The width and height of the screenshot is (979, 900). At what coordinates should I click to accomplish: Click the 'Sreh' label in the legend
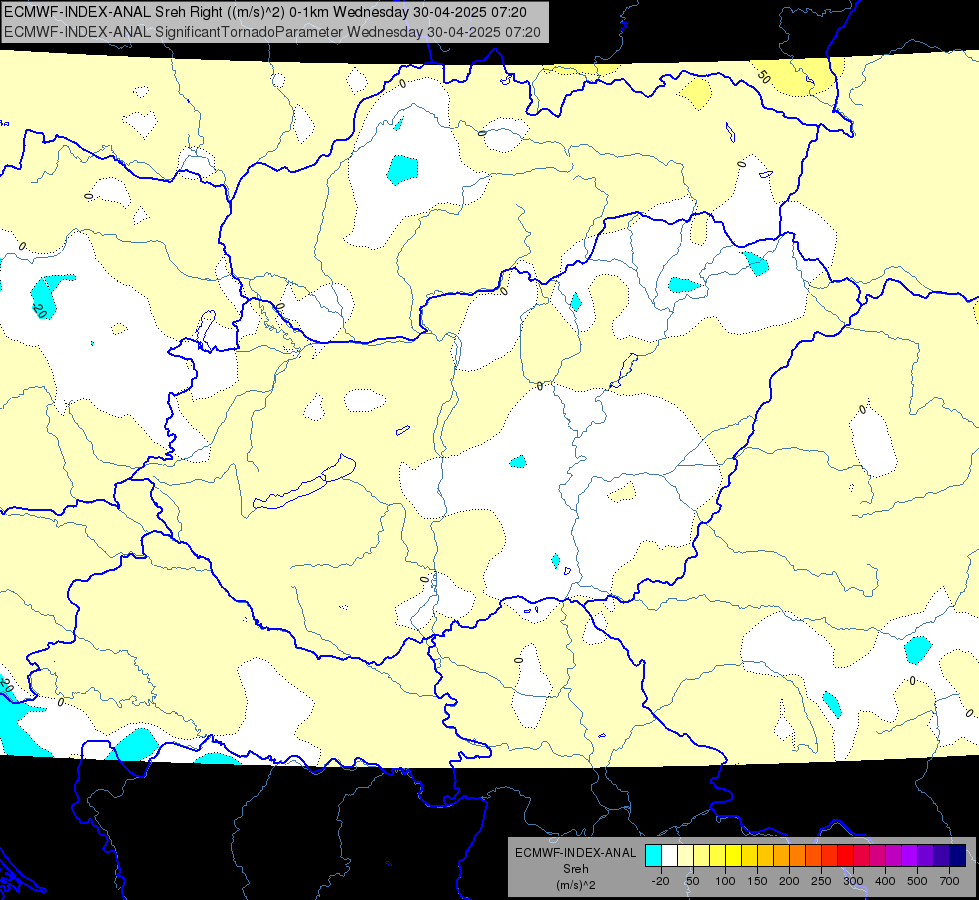click(576, 869)
